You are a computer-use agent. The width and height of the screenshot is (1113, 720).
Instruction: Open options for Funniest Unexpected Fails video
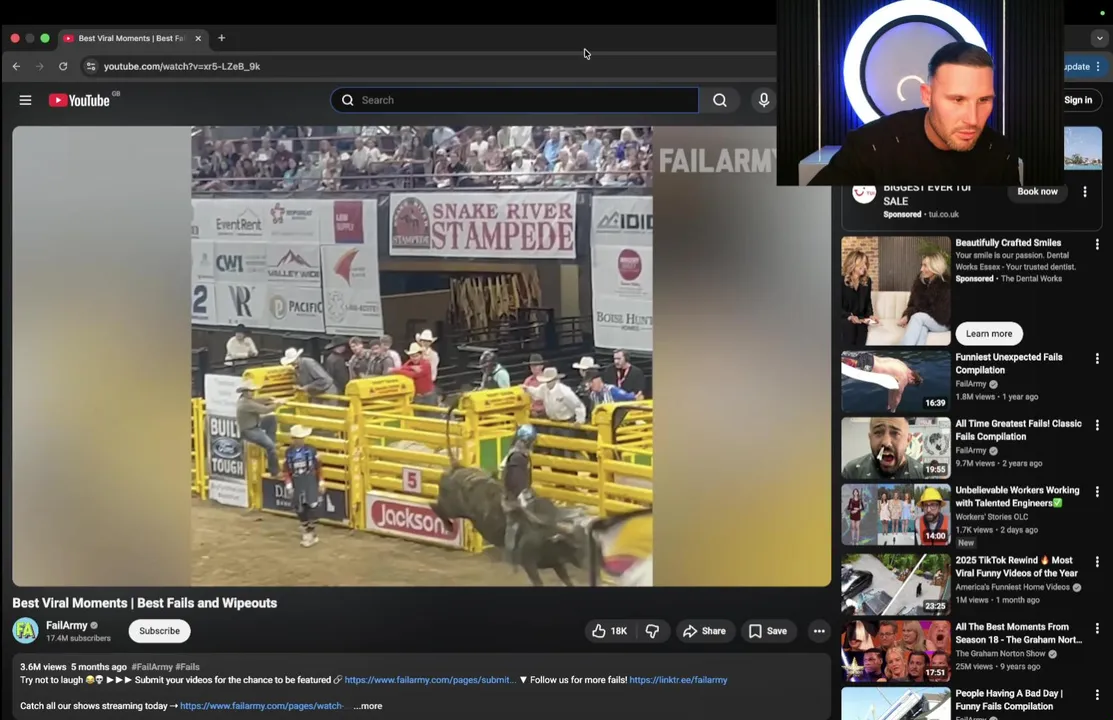click(1097, 359)
